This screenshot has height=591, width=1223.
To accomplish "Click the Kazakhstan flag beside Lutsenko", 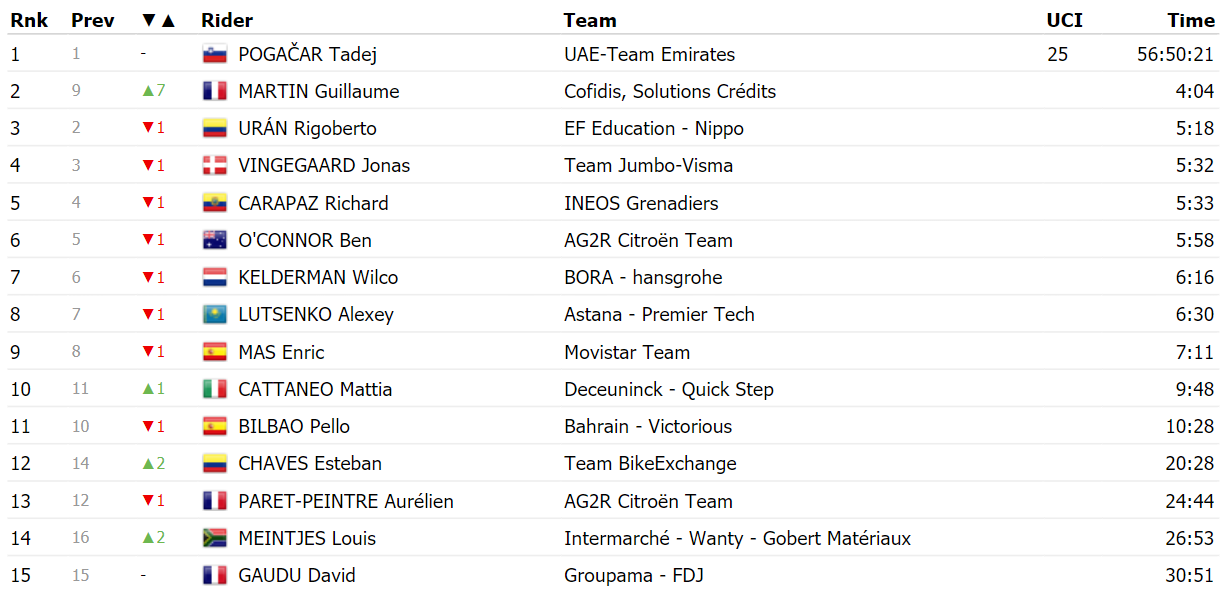I will [x=215, y=315].
